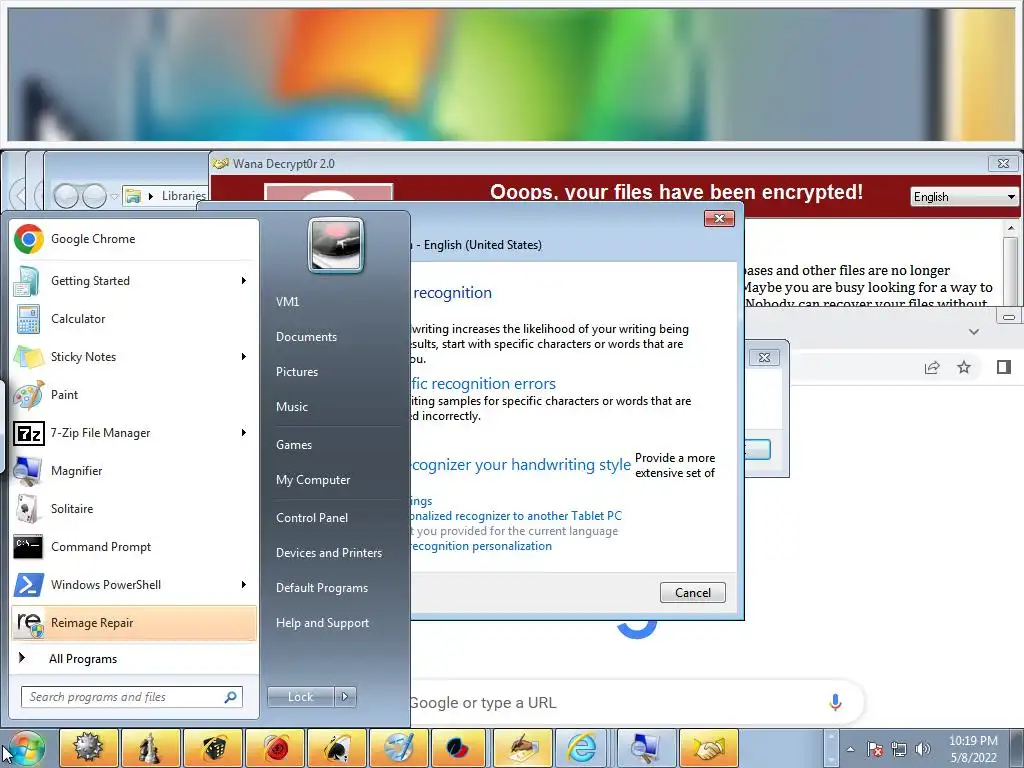The image size is (1024, 768).
Task: Click Chrome's share page icon
Action: click(932, 367)
